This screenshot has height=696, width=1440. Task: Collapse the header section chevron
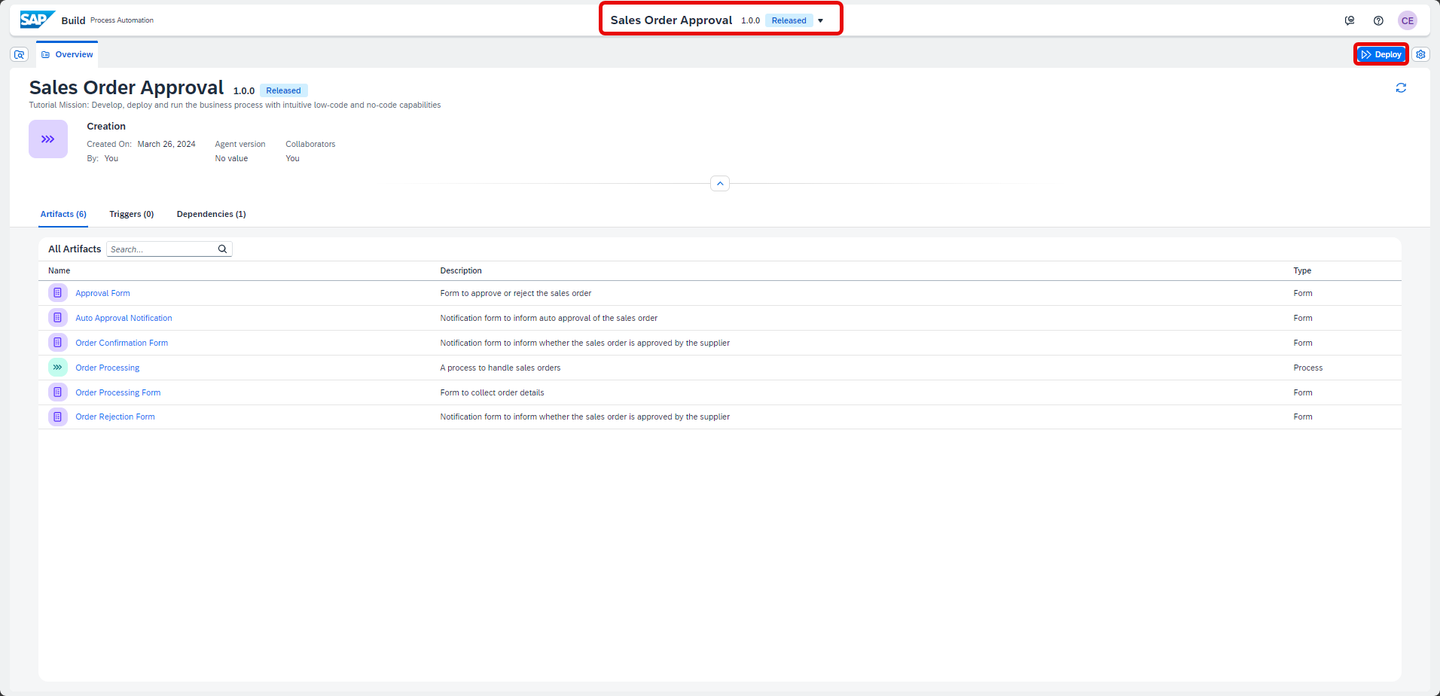coord(720,184)
